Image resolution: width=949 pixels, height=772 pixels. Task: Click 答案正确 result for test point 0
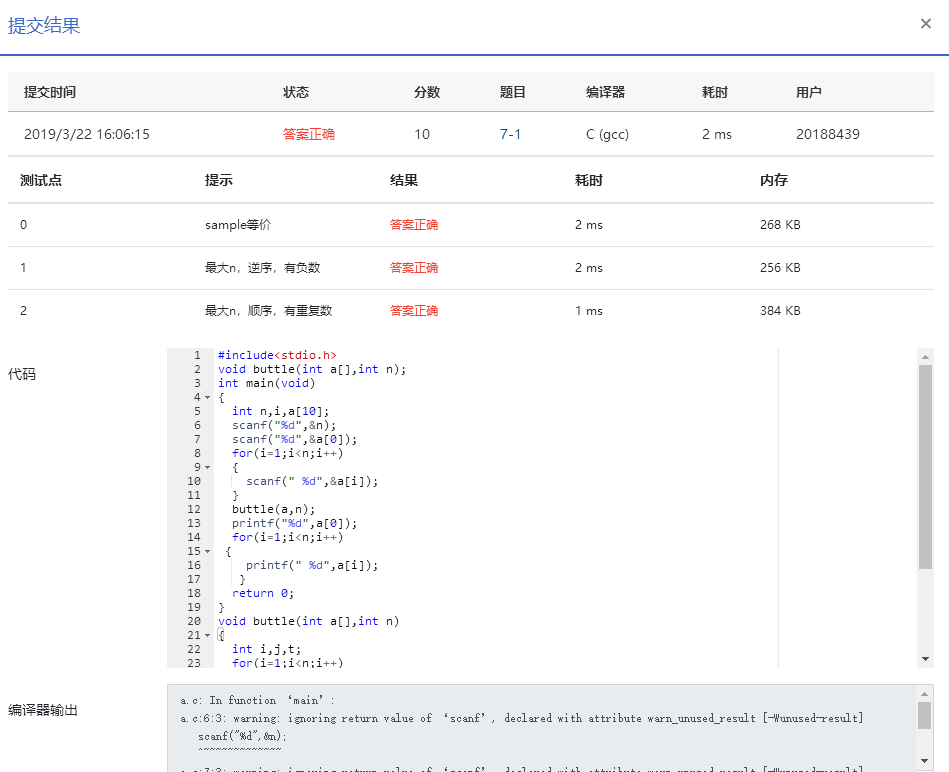[x=414, y=224]
